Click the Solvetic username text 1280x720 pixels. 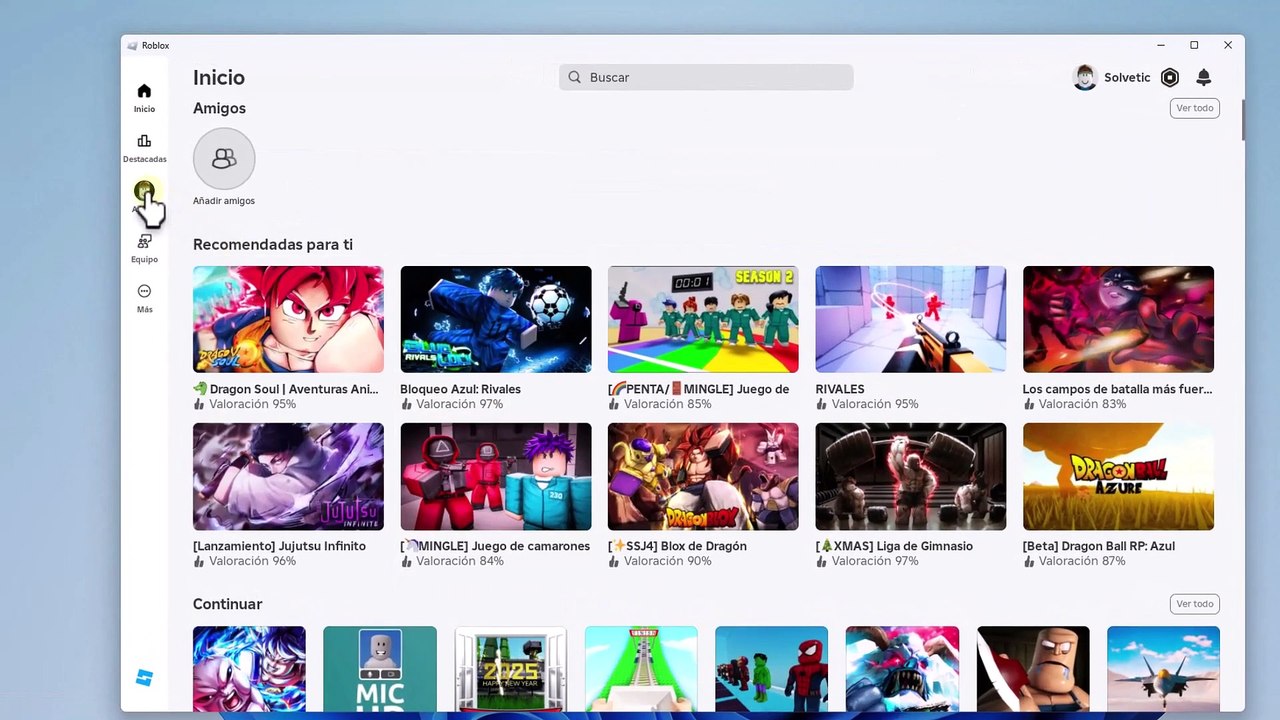[x=1127, y=78]
